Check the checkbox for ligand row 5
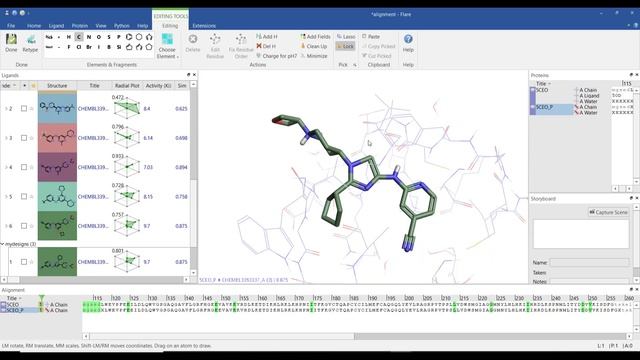The height and width of the screenshot is (360, 640). [x=24, y=196]
